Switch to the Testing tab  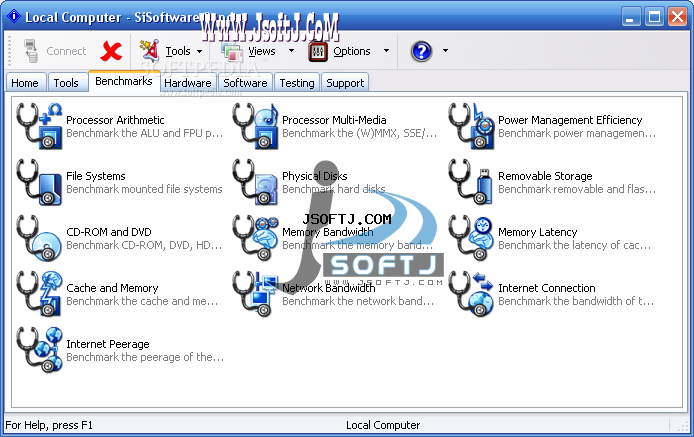[297, 83]
